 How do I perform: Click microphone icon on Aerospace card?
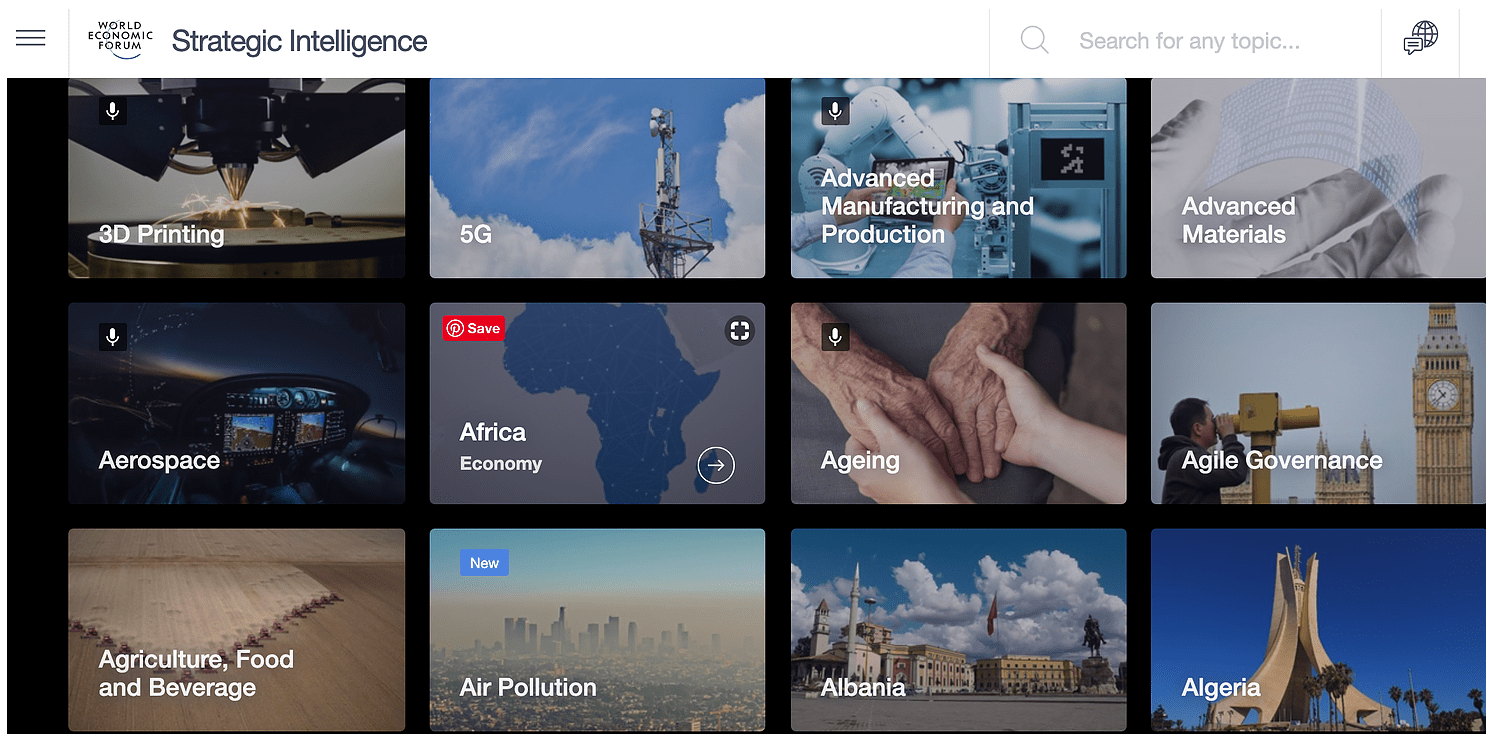pos(113,337)
